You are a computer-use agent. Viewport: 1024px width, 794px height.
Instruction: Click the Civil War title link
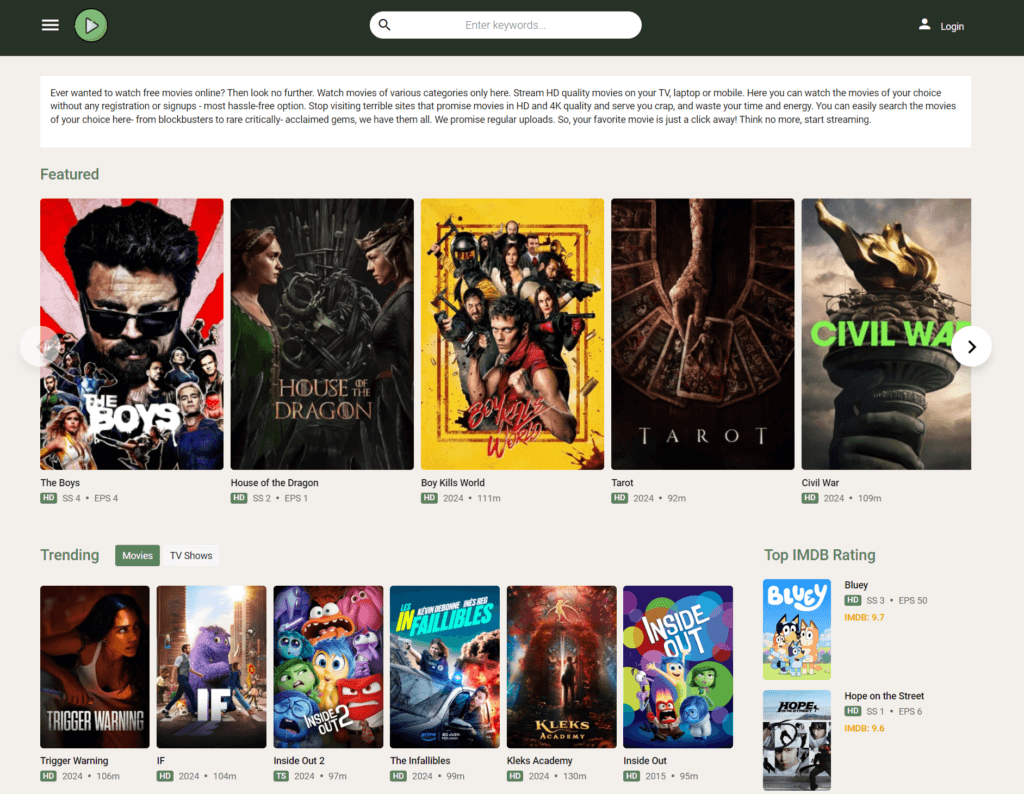pyautogui.click(x=820, y=483)
